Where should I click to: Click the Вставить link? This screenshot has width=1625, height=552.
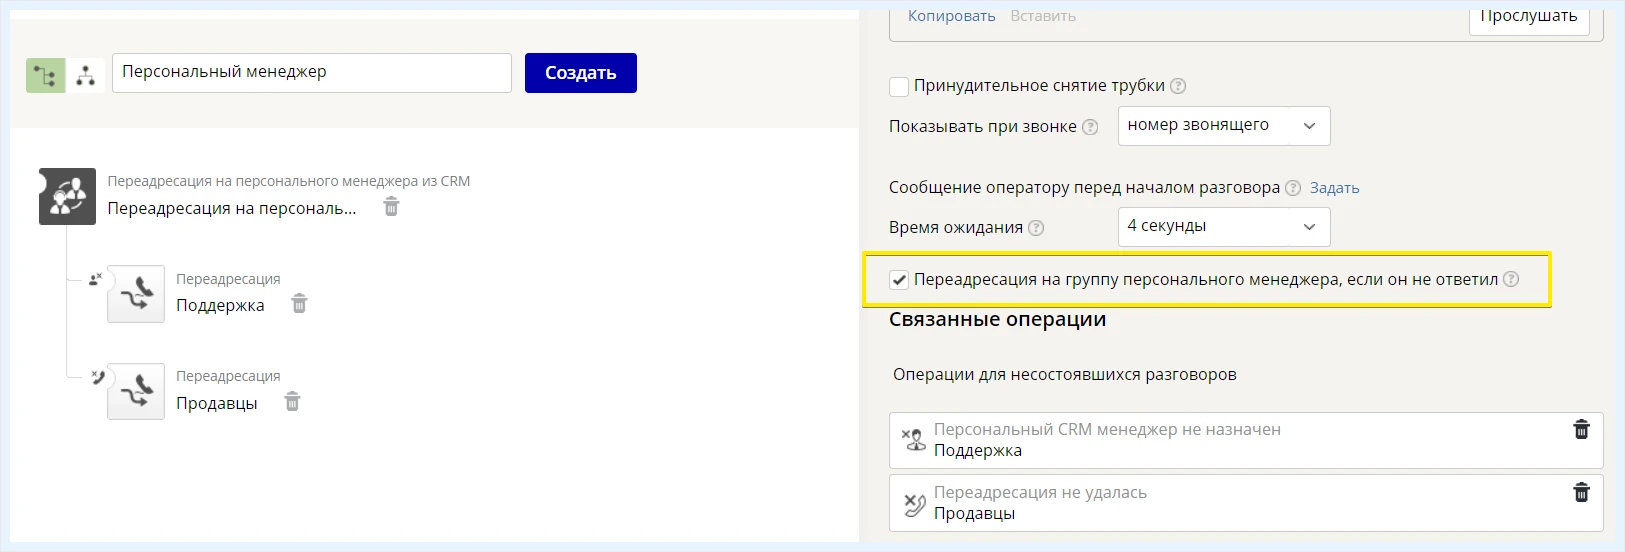point(1043,16)
